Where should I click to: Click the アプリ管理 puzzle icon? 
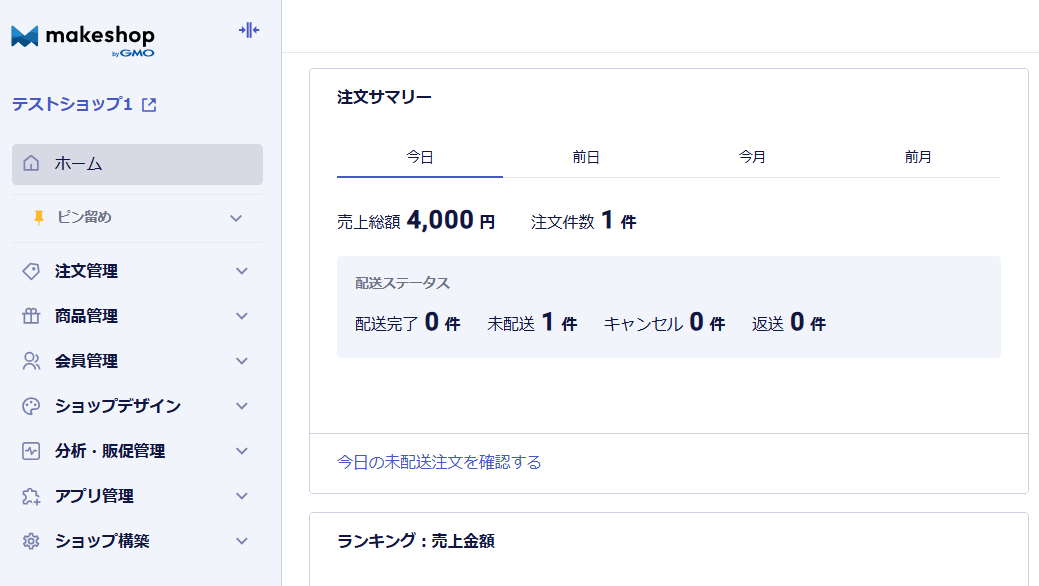pos(31,497)
